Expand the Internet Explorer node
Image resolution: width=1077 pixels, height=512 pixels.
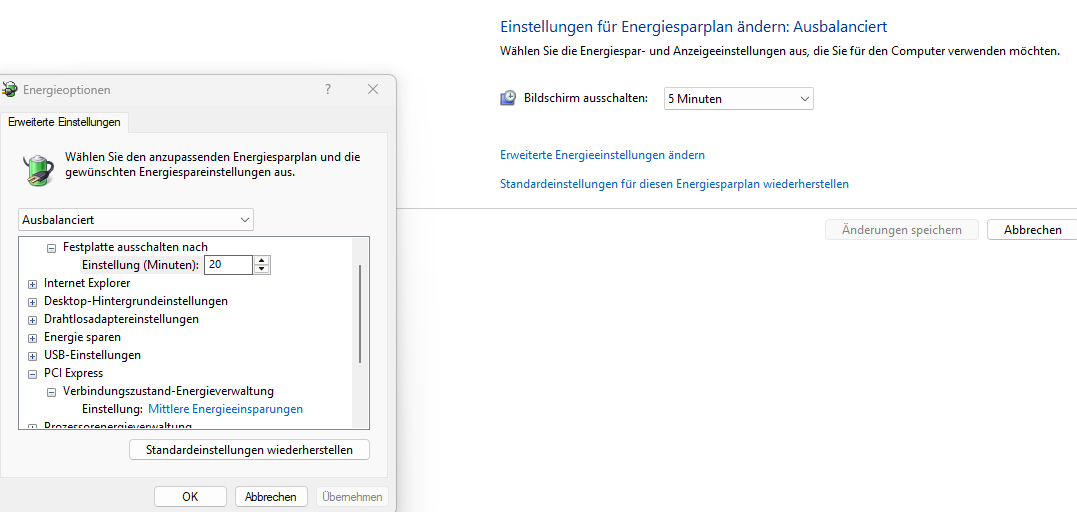(32, 284)
